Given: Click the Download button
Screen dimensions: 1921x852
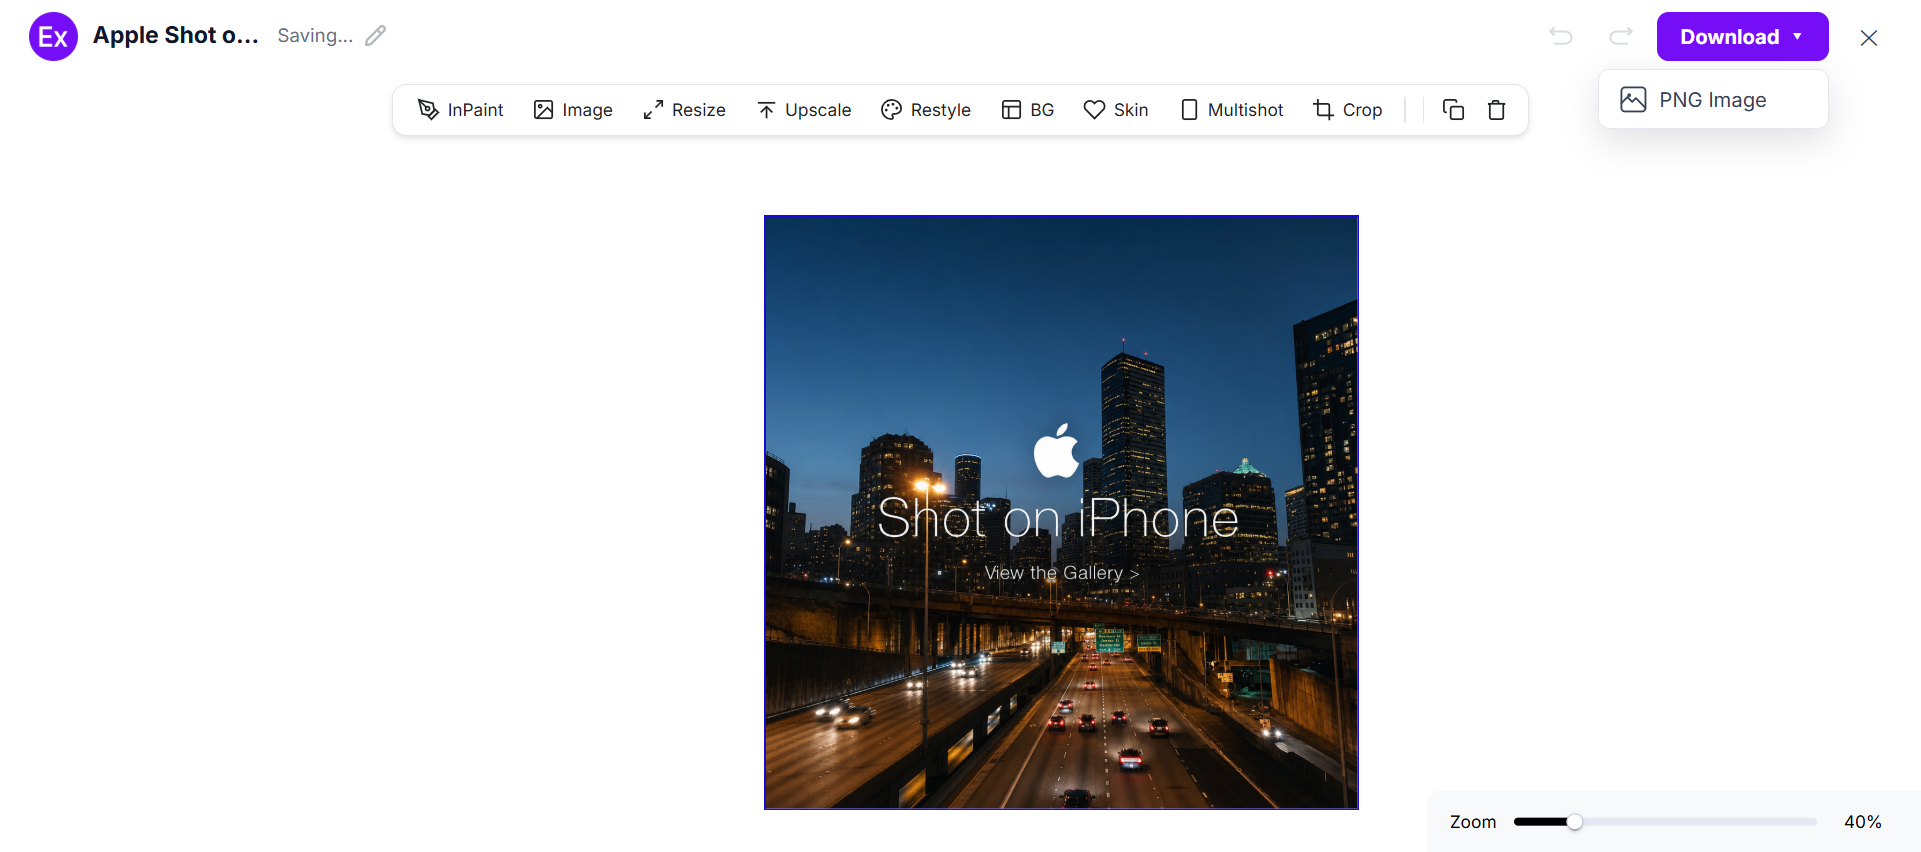Looking at the screenshot, I should [1742, 37].
